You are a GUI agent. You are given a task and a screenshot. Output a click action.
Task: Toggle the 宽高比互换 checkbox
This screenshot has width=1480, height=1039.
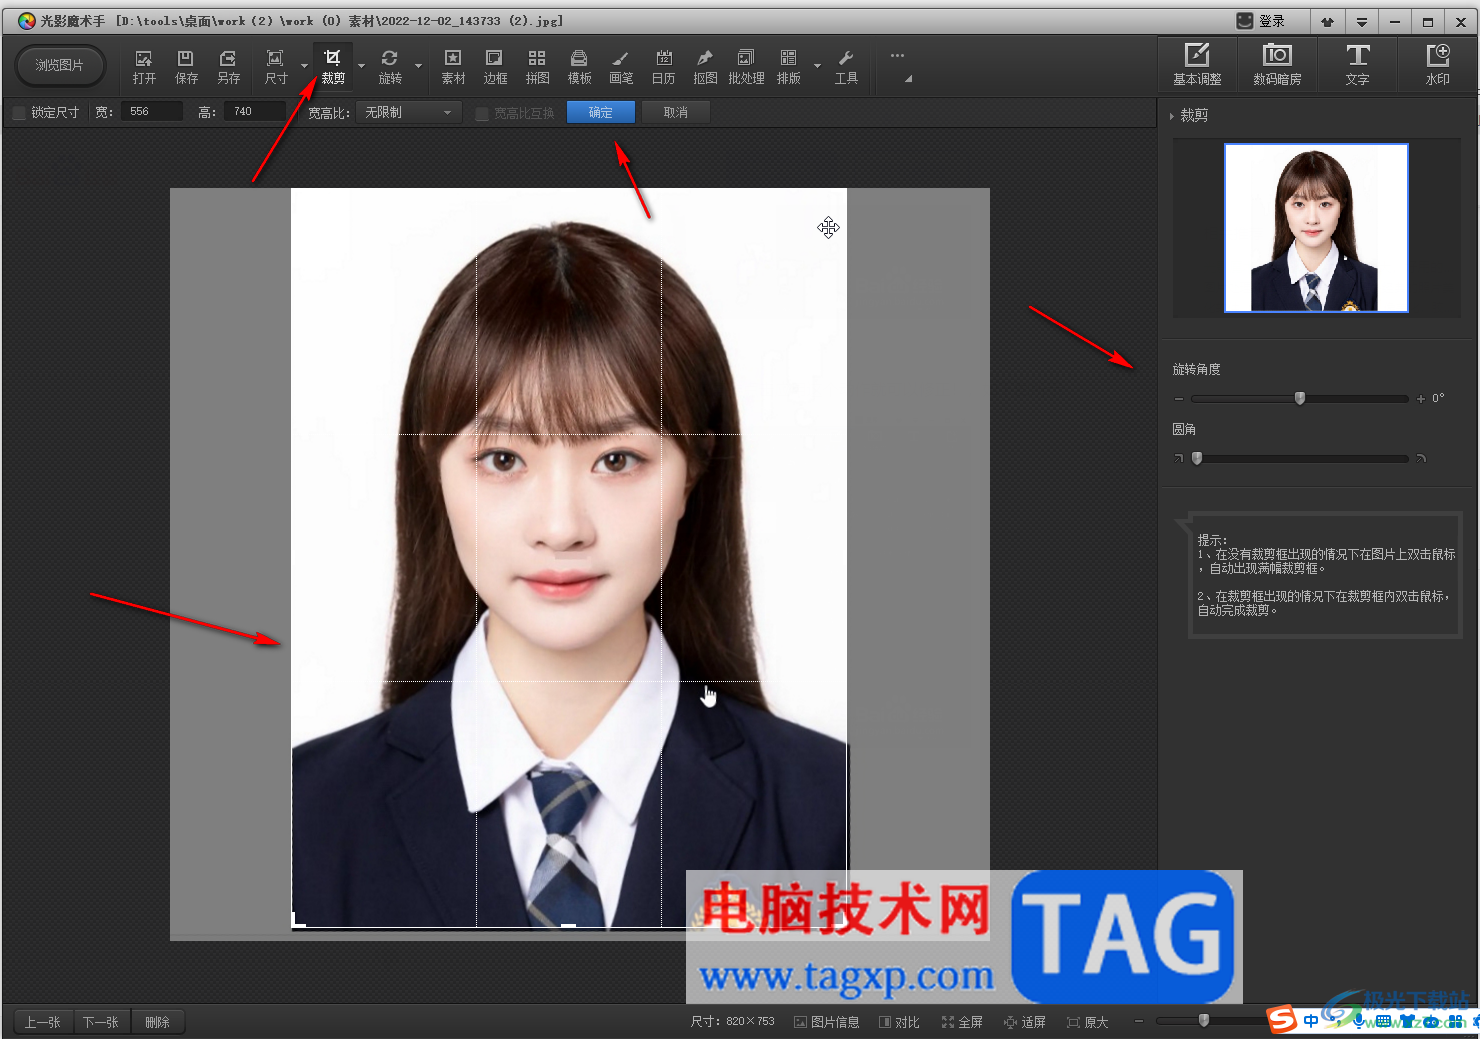(482, 114)
